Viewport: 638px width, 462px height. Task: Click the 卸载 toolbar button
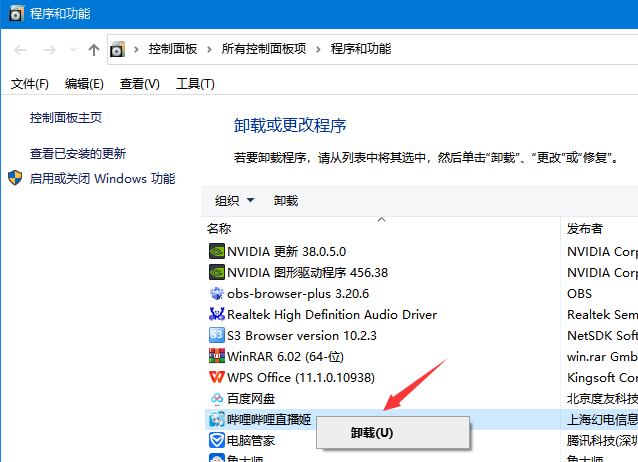tap(286, 200)
